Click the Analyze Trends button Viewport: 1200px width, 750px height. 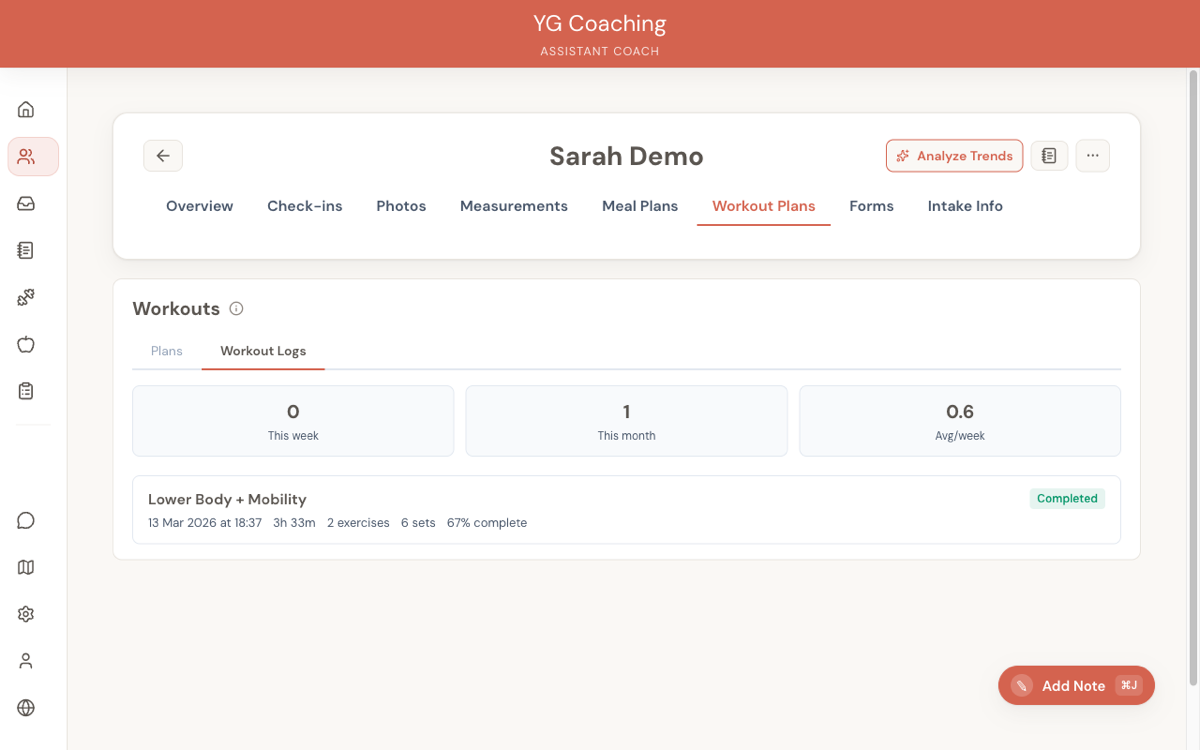pos(954,155)
